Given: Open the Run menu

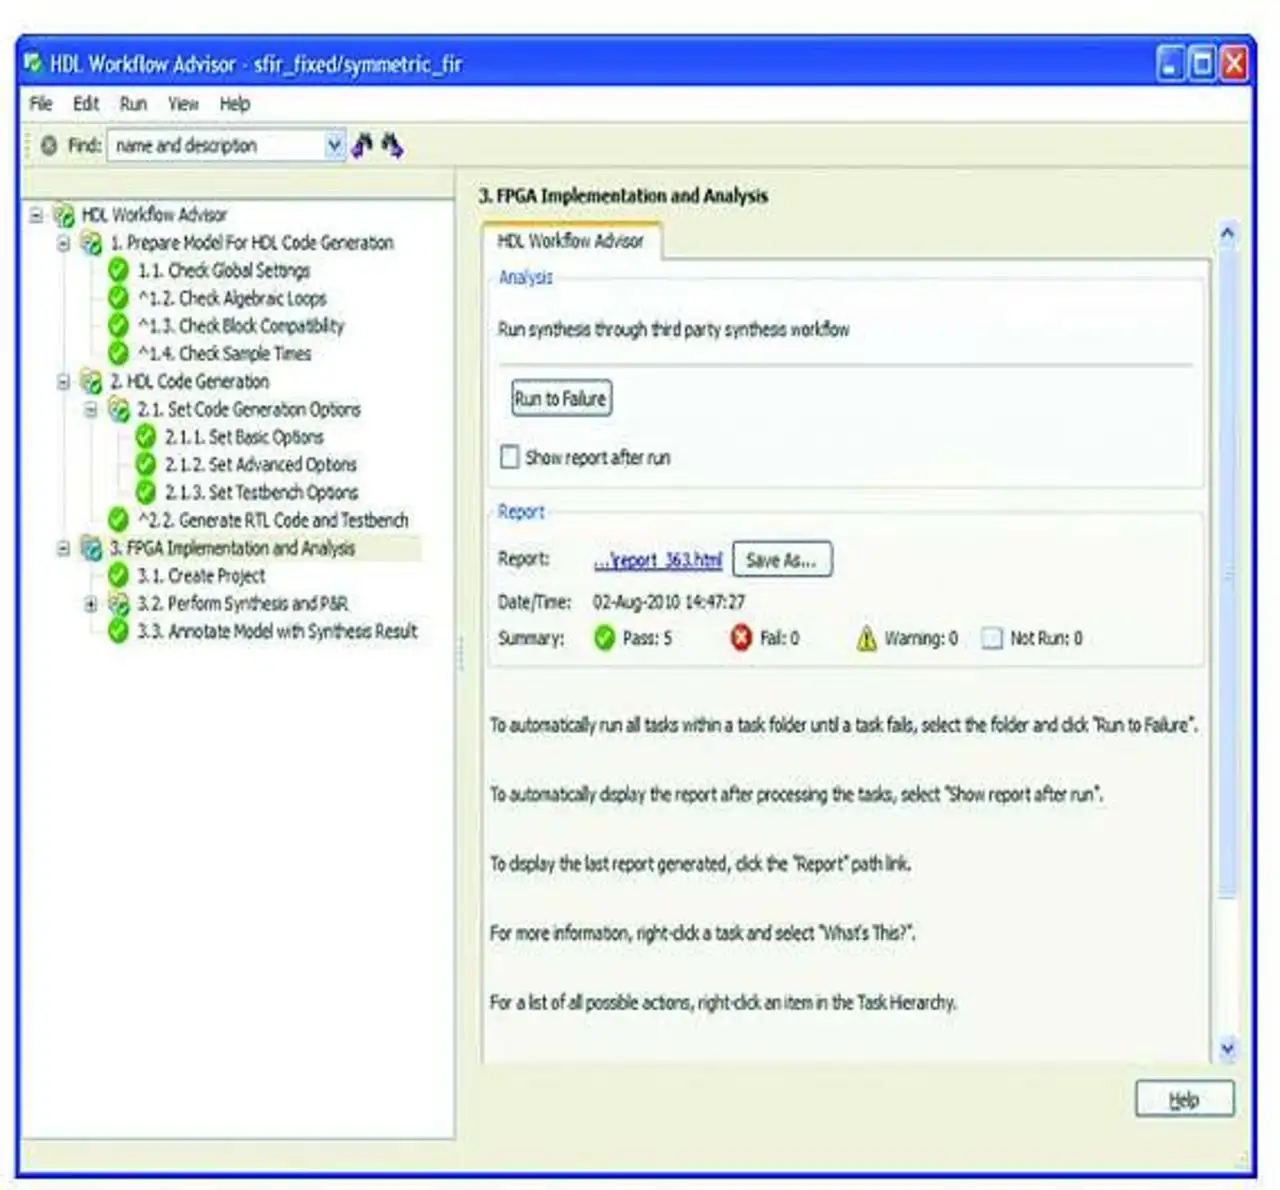Looking at the screenshot, I should click(133, 104).
